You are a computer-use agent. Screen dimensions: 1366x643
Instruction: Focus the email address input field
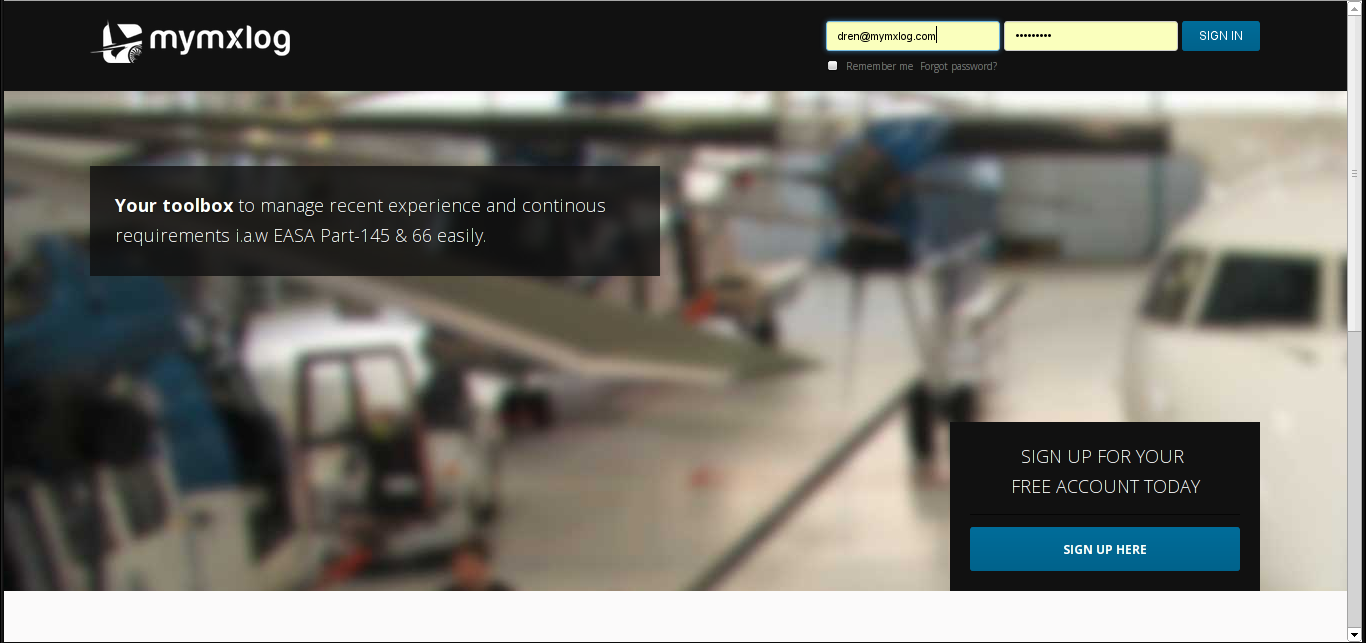click(x=912, y=36)
